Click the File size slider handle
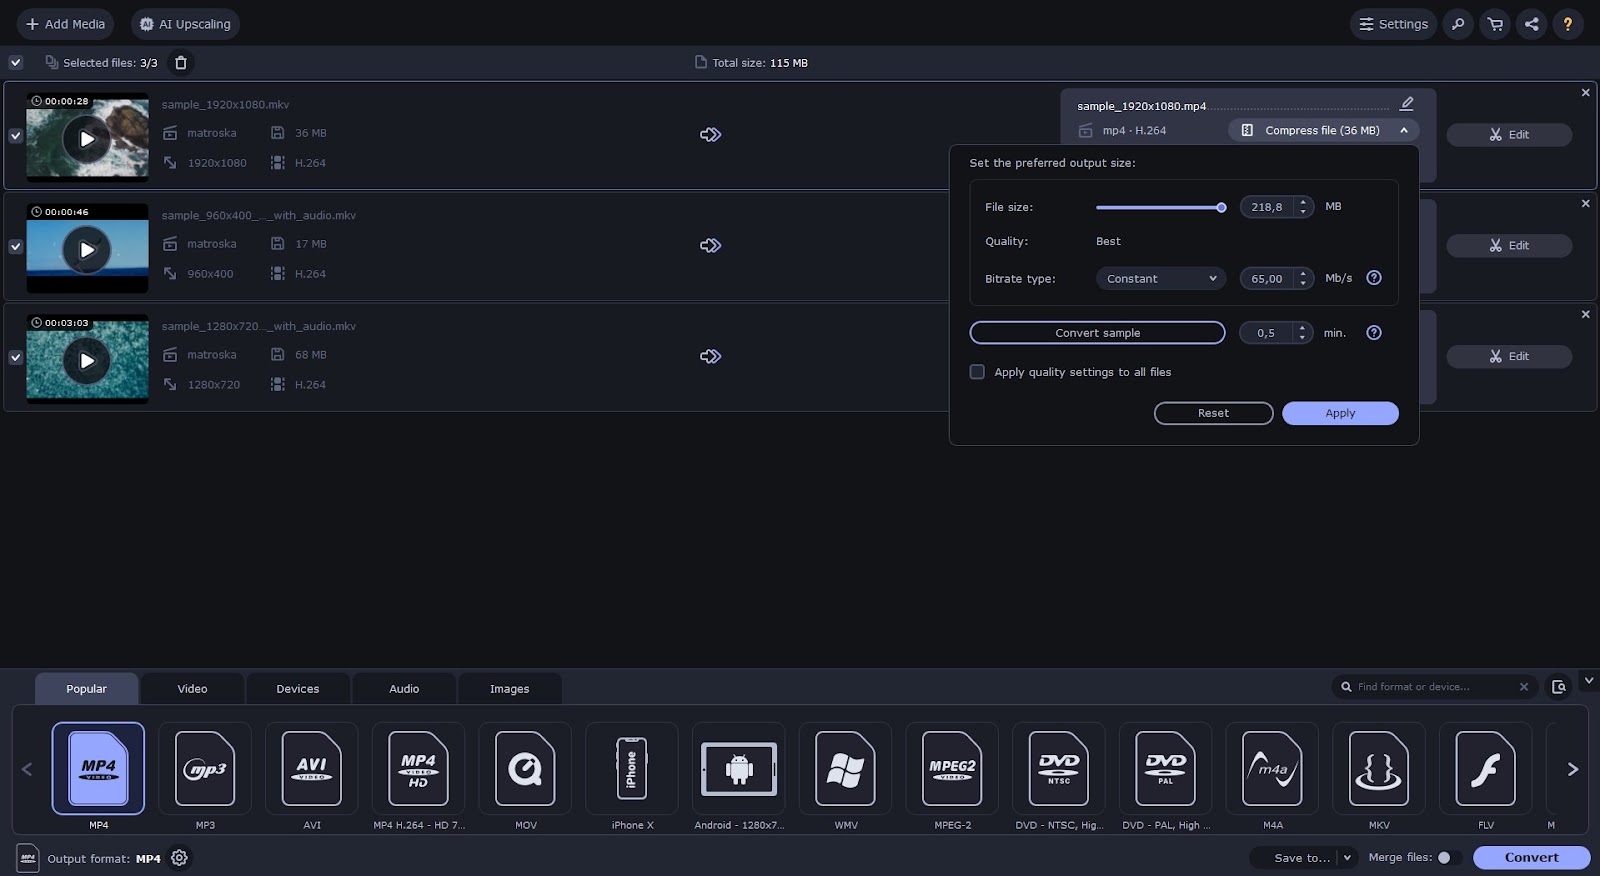 [x=1221, y=208]
